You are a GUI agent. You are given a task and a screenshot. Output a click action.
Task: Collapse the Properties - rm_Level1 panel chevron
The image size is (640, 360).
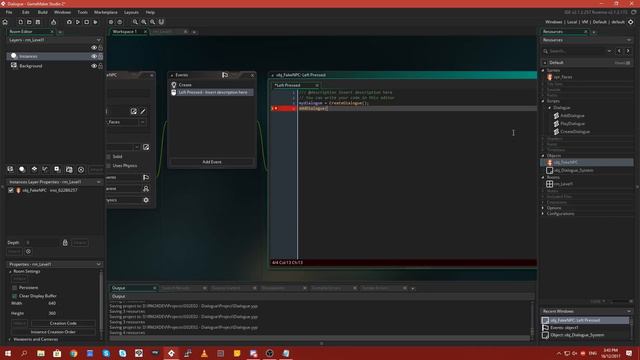[x=98, y=264]
